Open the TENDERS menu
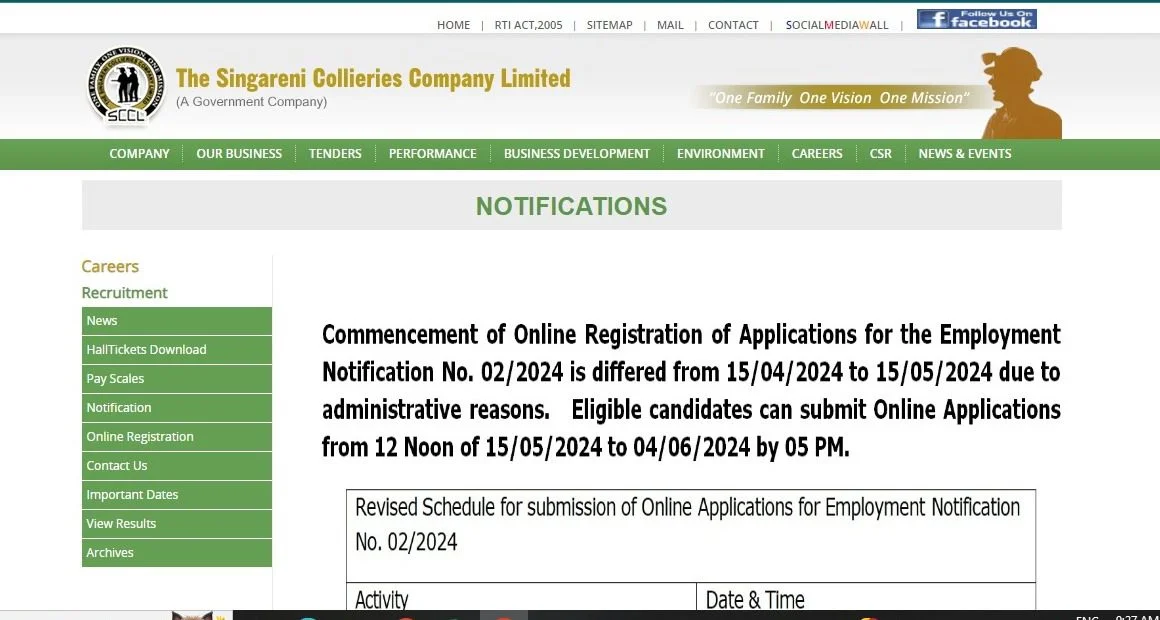Viewport: 1160px width, 620px height. point(335,154)
